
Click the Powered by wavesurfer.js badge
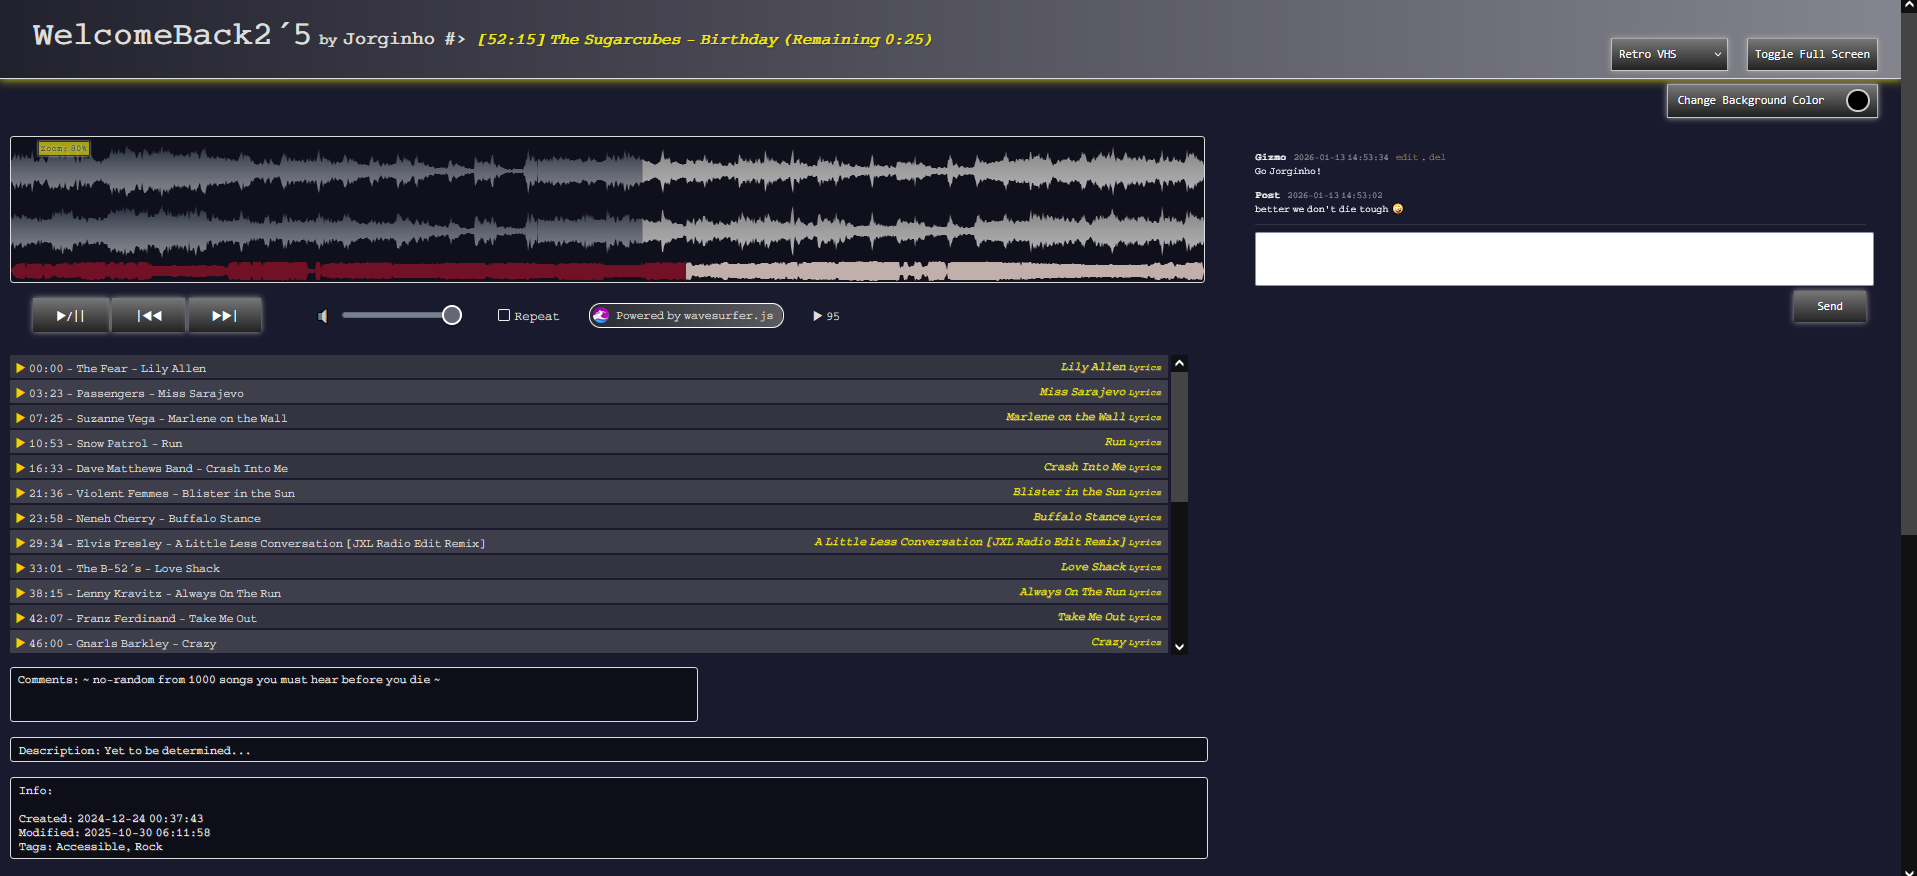pos(686,316)
